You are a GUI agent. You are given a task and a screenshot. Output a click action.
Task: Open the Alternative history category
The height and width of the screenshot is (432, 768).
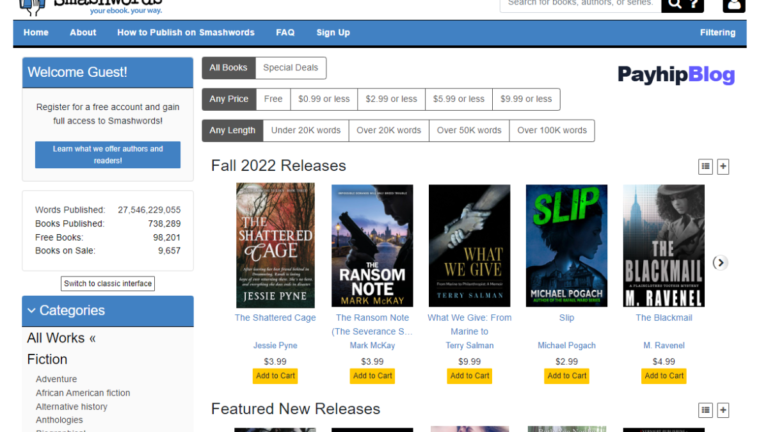[72, 407]
